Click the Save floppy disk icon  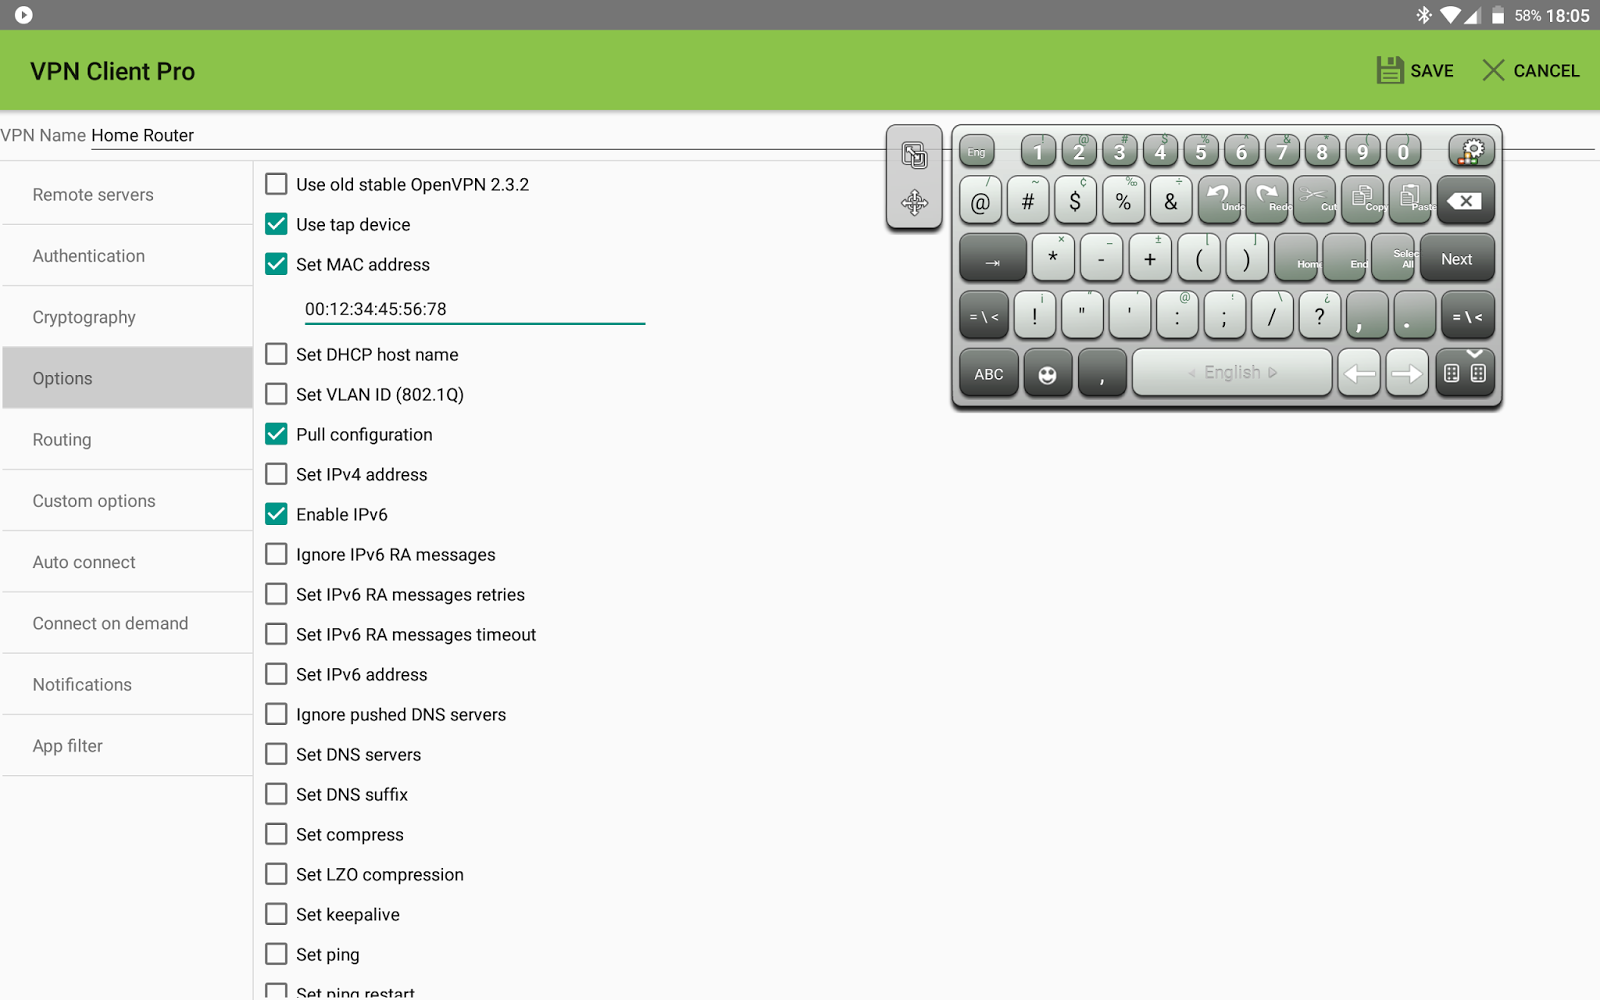coord(1390,70)
